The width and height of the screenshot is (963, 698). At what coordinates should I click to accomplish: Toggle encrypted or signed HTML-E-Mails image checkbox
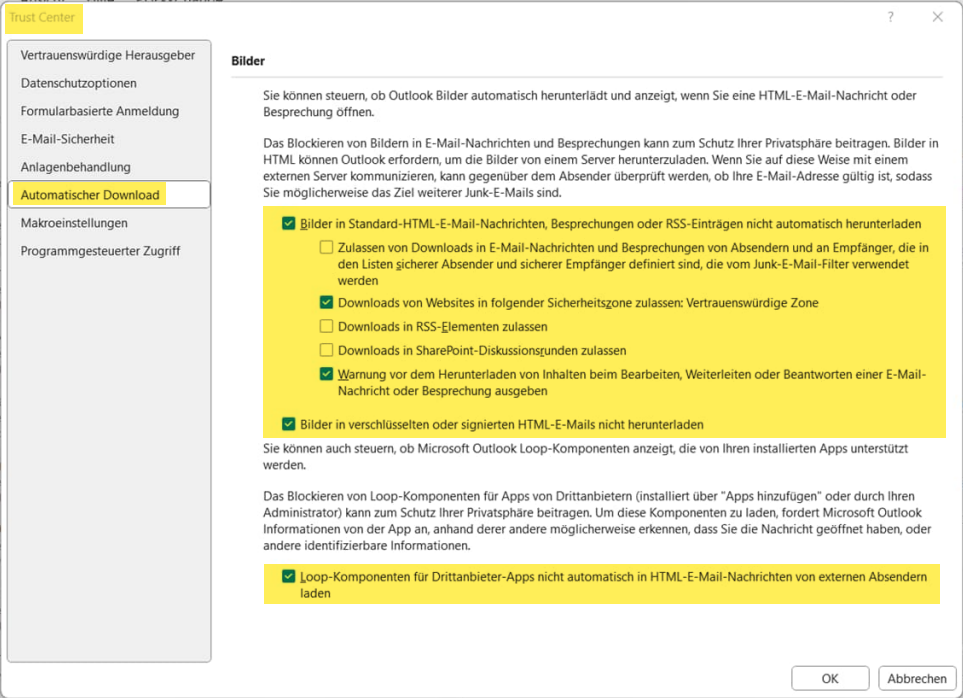tap(289, 424)
